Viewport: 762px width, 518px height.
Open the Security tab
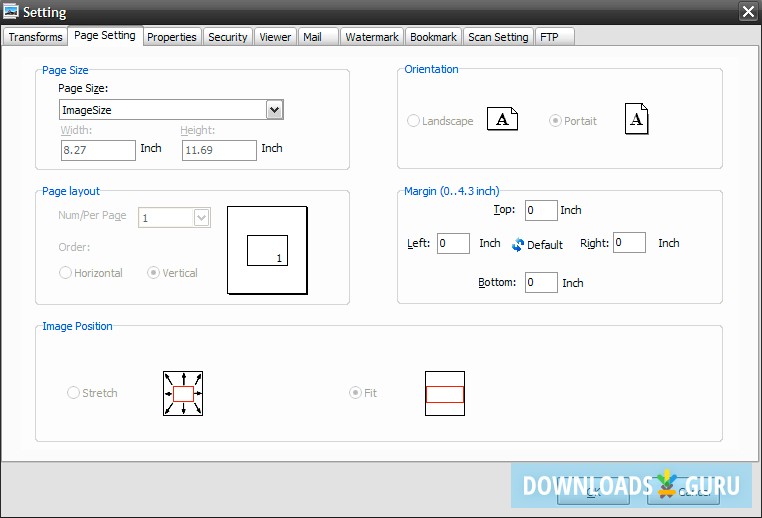tap(227, 37)
